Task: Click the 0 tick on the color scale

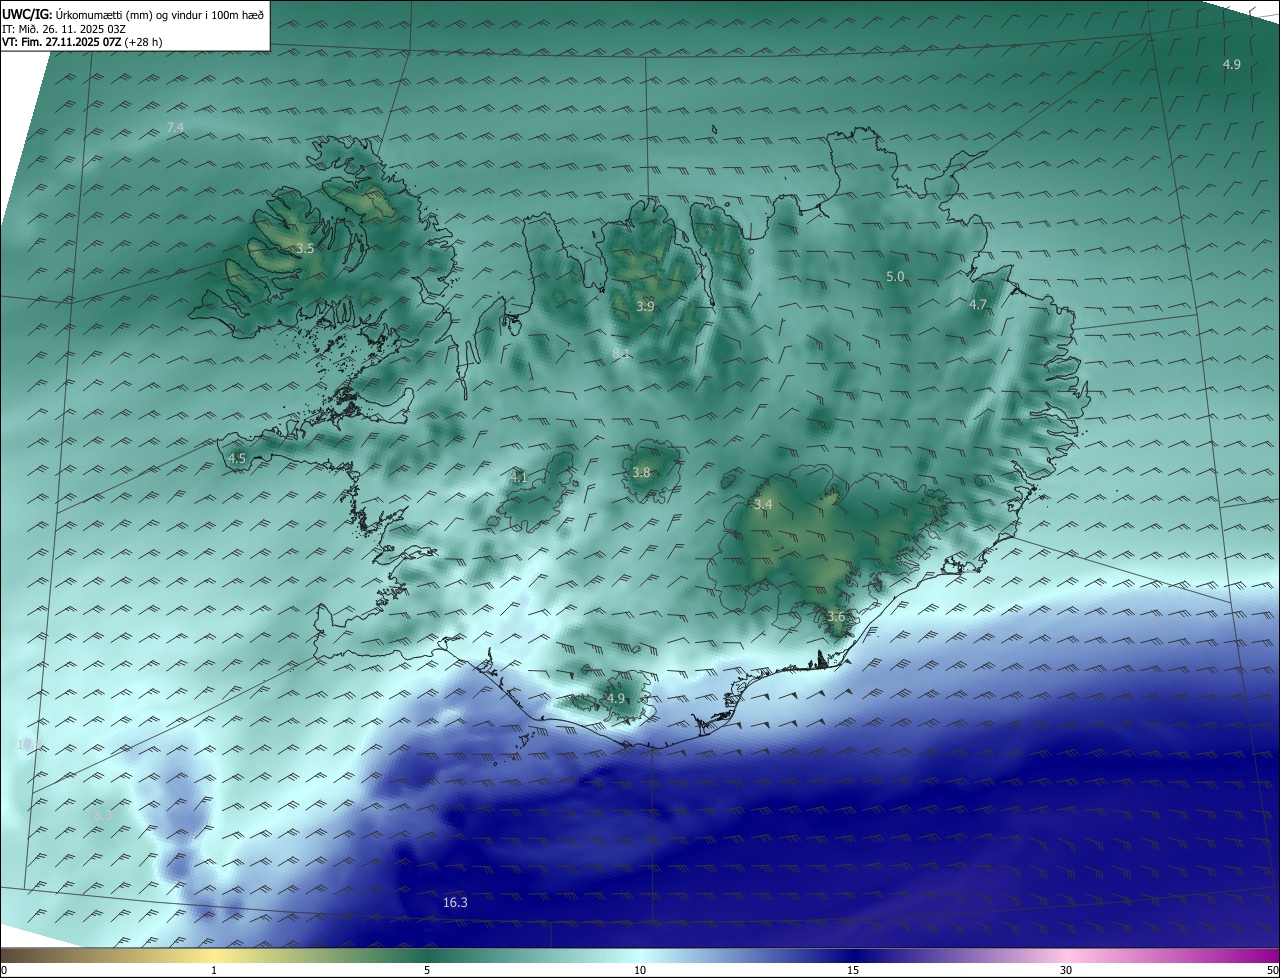Action: pos(4,970)
